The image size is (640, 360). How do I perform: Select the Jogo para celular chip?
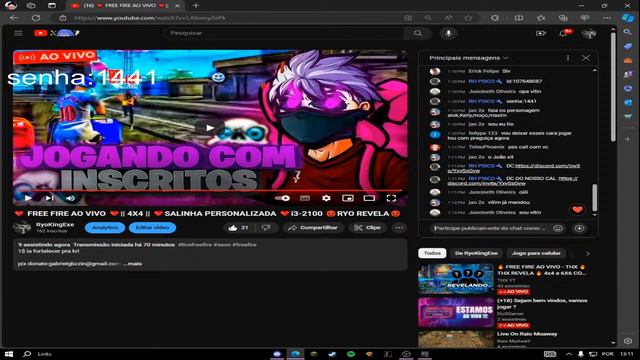pos(536,253)
